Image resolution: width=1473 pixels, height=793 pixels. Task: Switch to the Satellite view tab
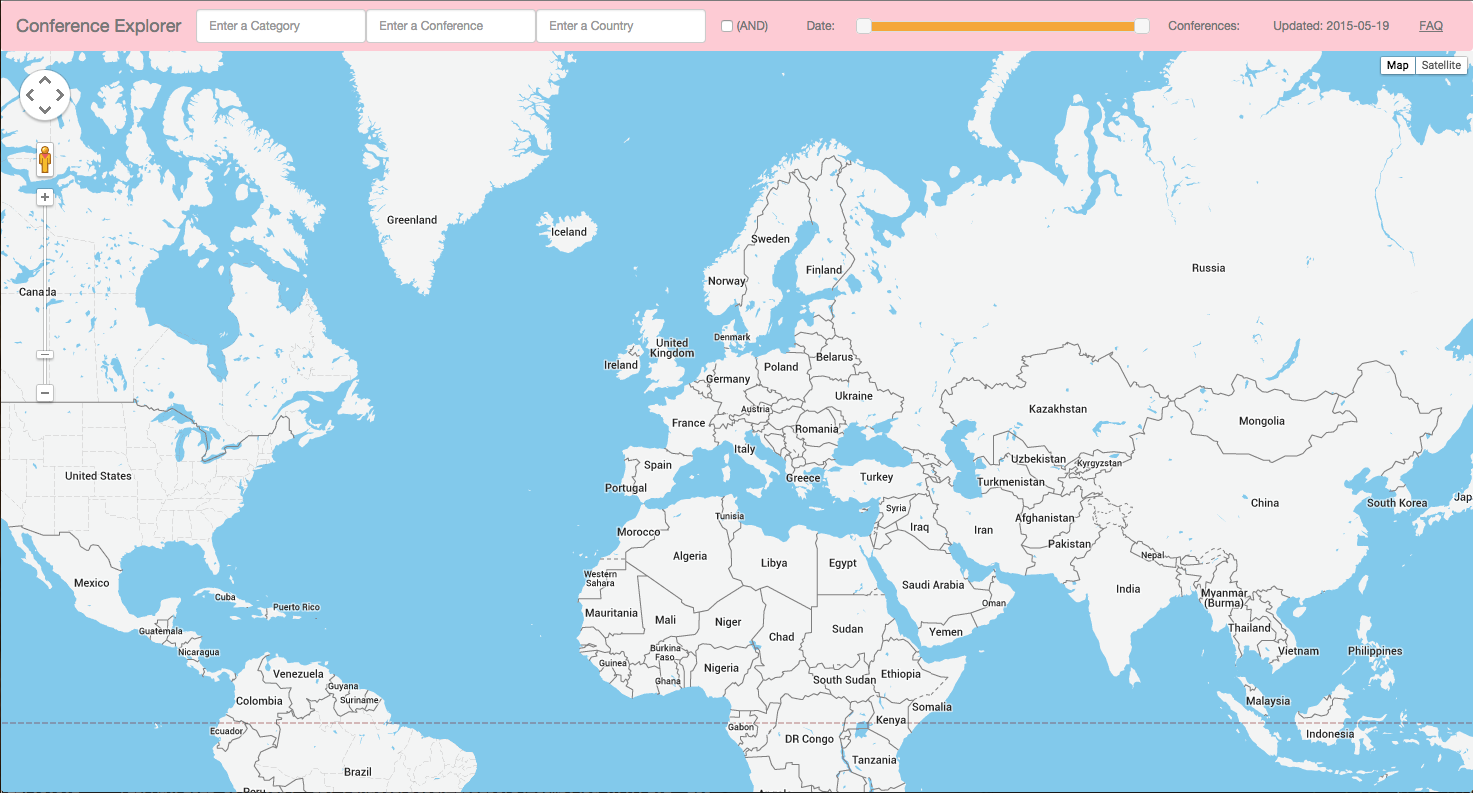(x=1441, y=65)
